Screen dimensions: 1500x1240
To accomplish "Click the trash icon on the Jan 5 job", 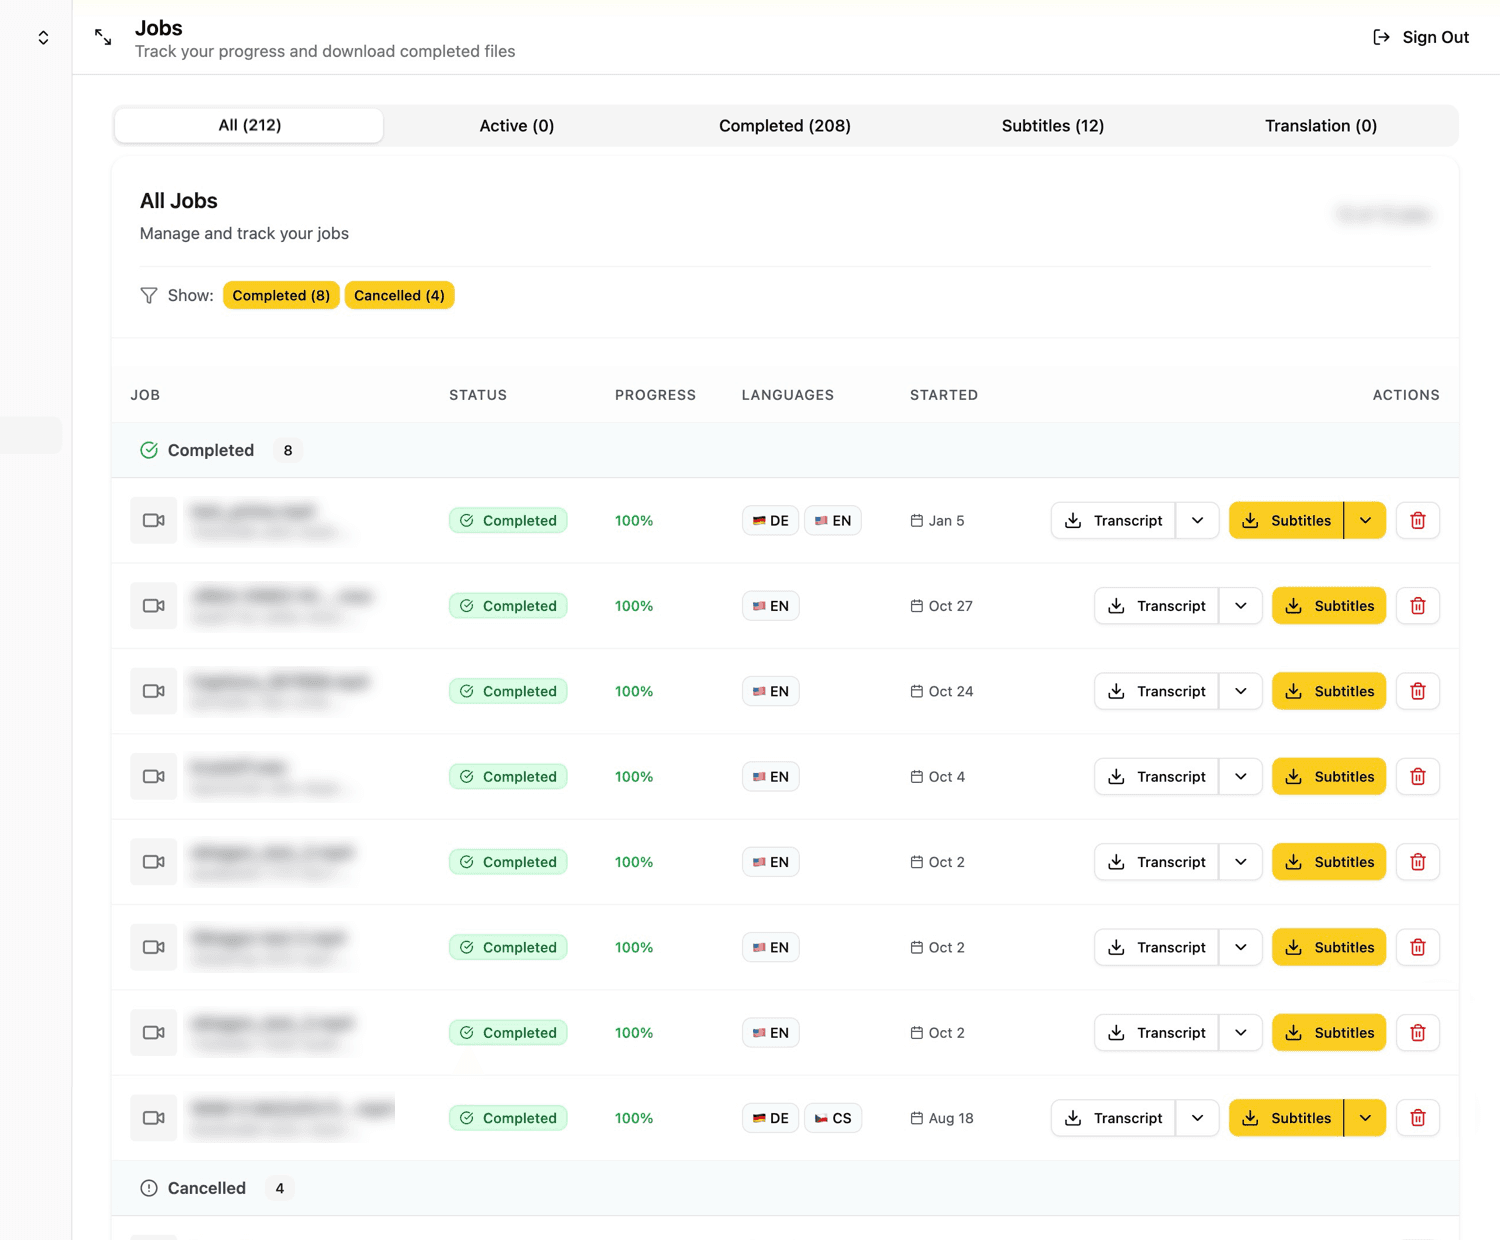I will (1417, 520).
